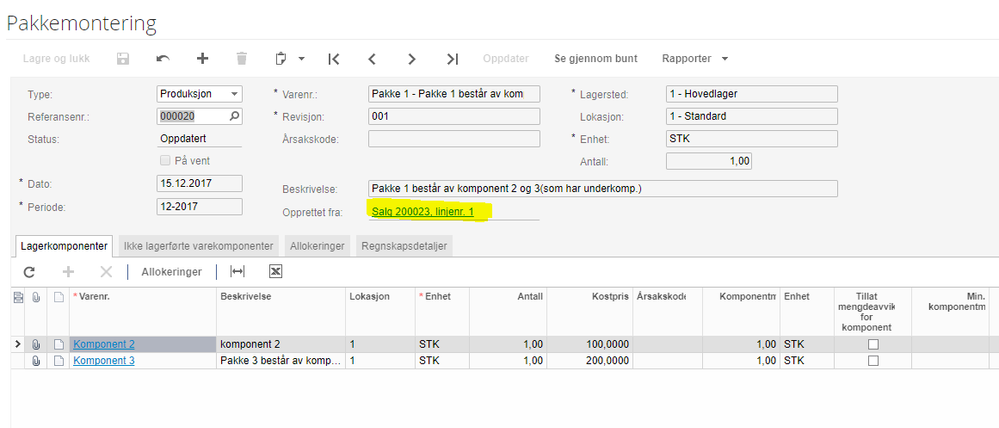Screen dimensions: 999x428
Task: Click the clipboard copy-paste icon
Action: [x=280, y=59]
